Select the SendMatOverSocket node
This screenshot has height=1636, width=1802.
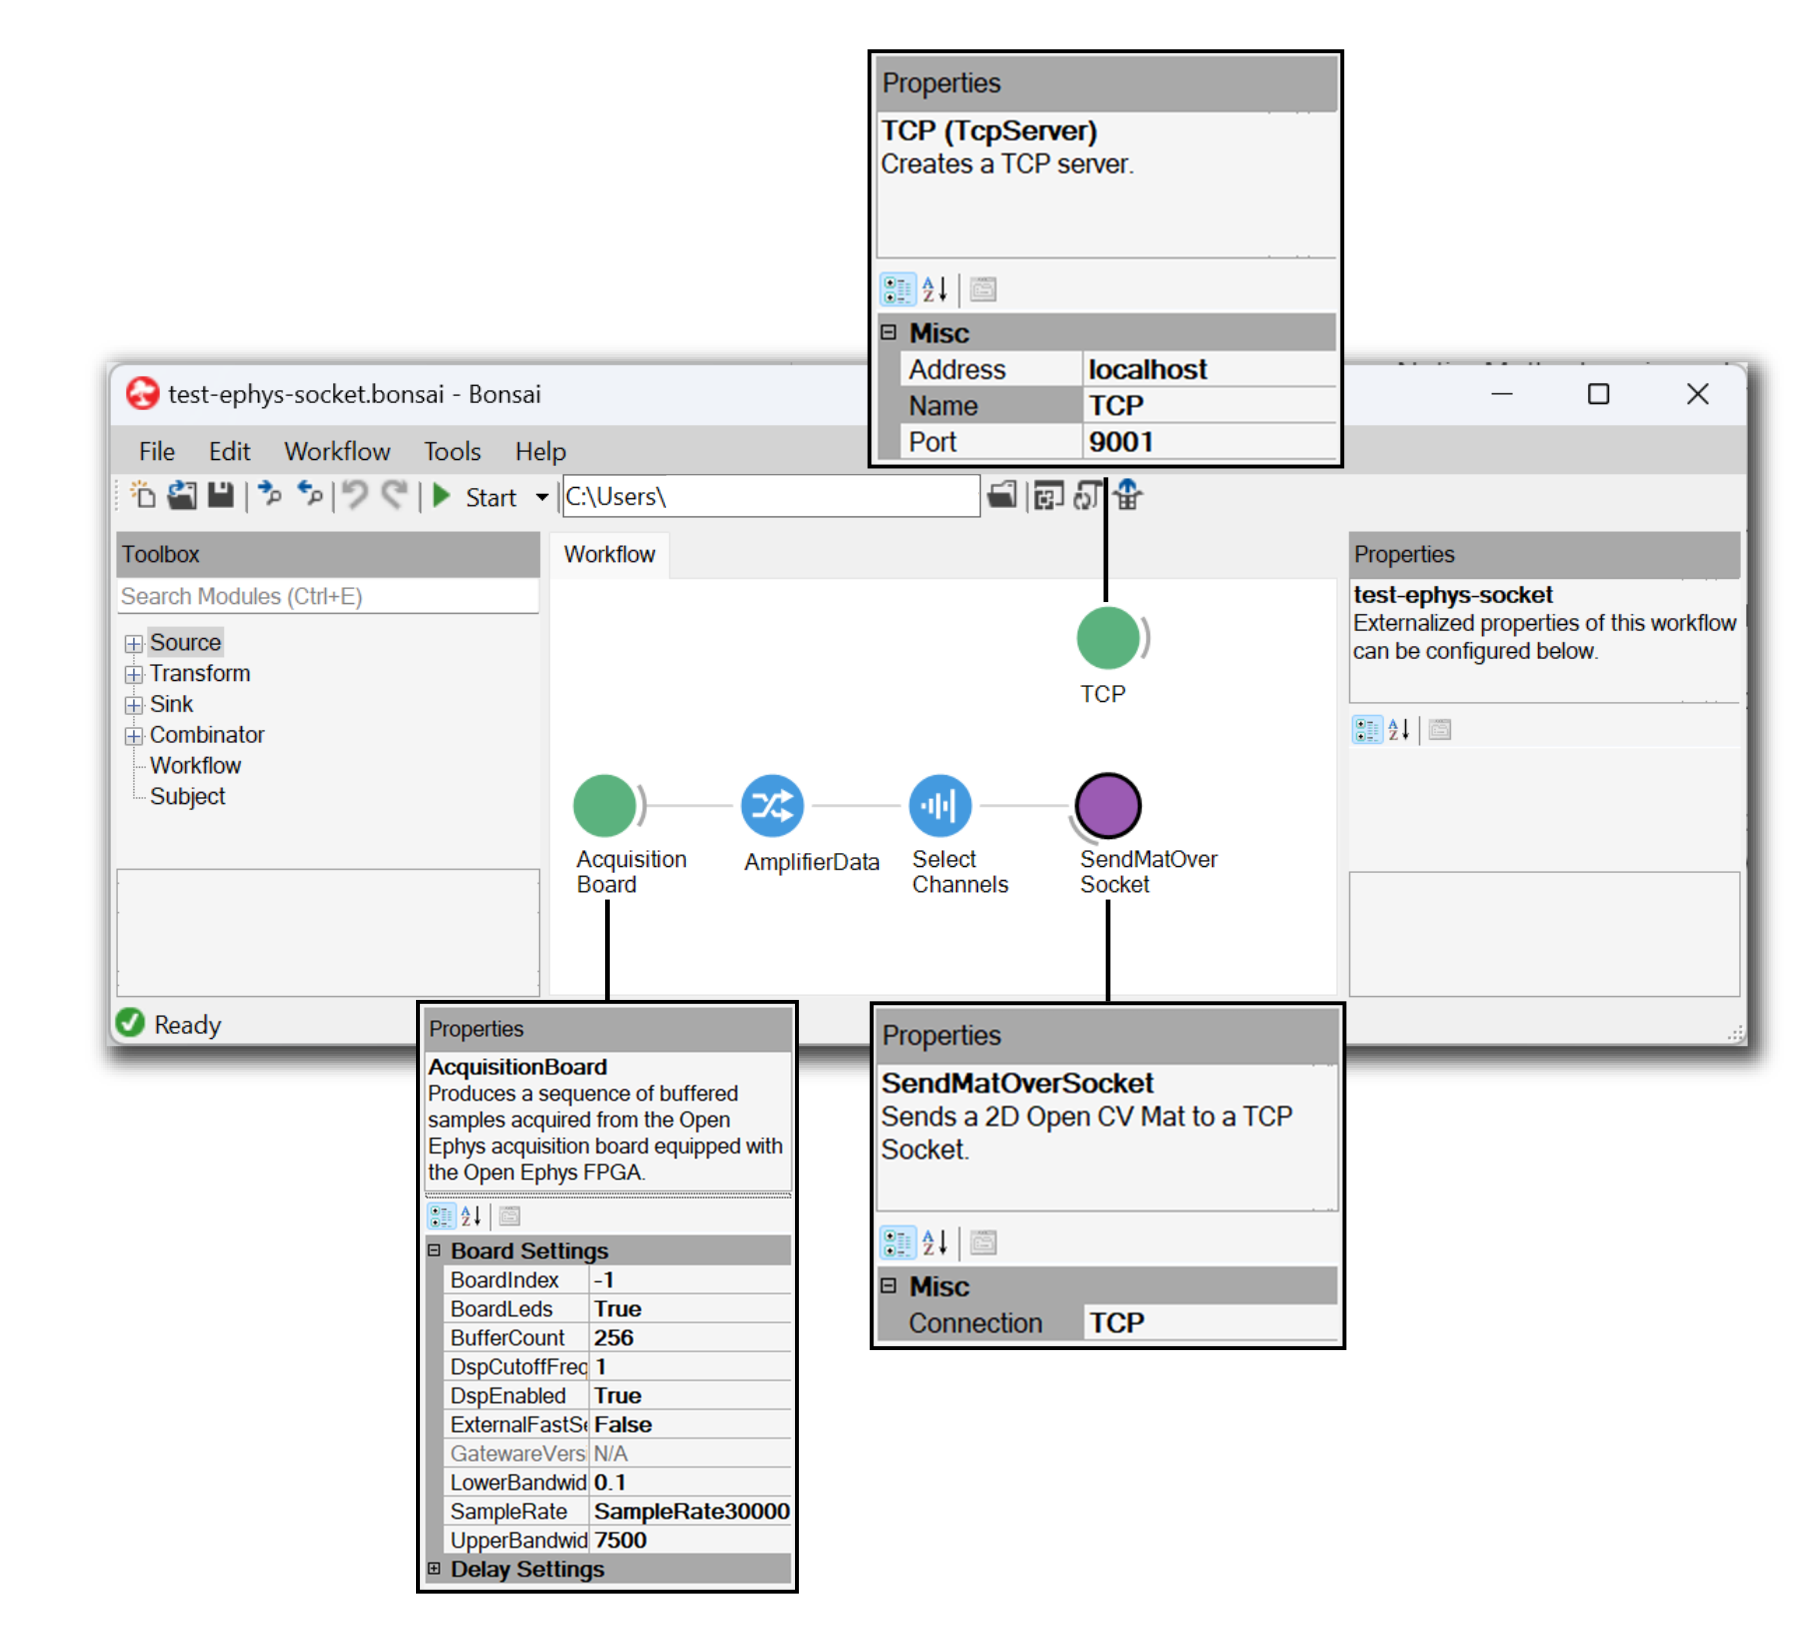tap(1108, 806)
